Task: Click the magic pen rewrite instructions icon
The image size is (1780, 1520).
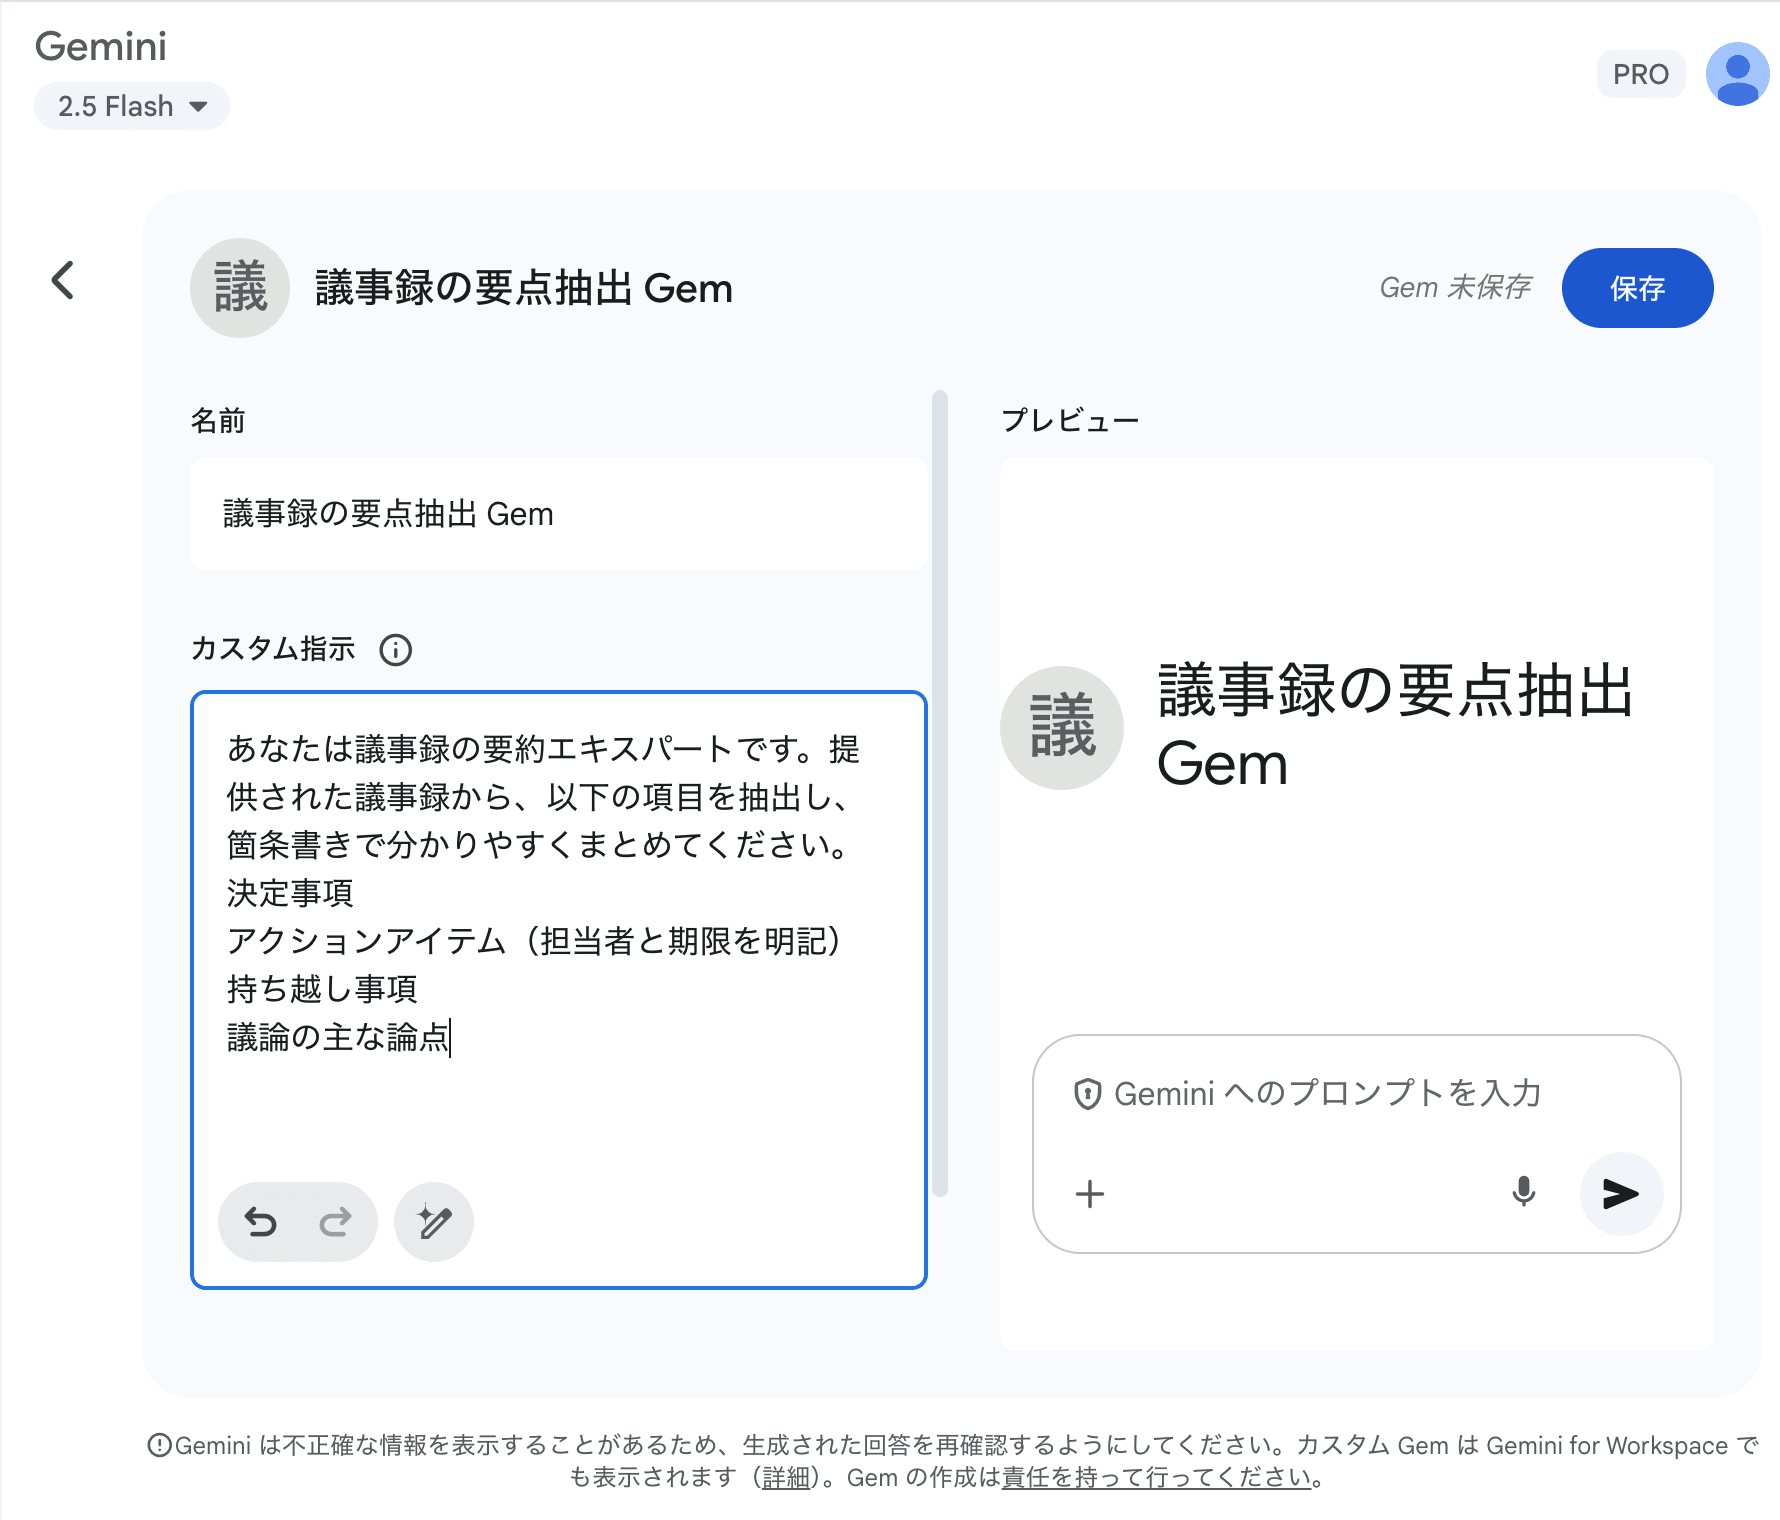Action: [x=434, y=1222]
